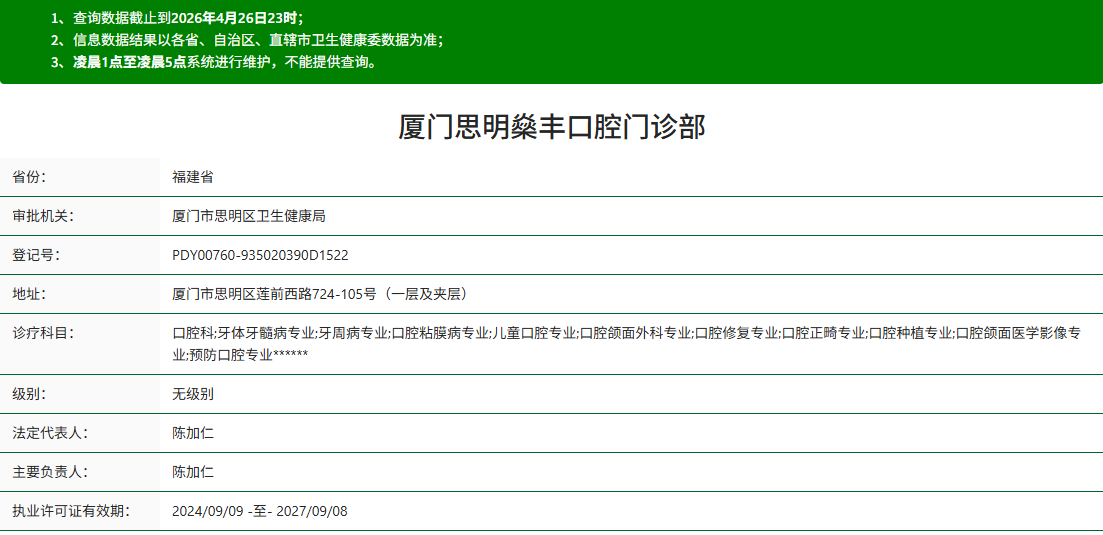Screen dimensions: 1103x535
Task: Click registration number PDY00760-935020390D1522
Action: pyautogui.click(x=260, y=255)
